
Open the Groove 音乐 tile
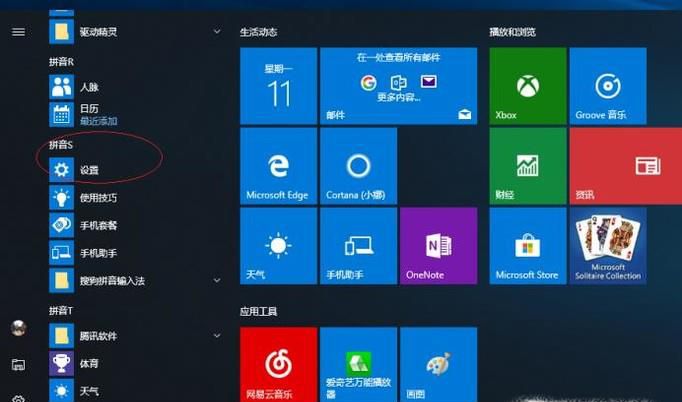pos(607,86)
